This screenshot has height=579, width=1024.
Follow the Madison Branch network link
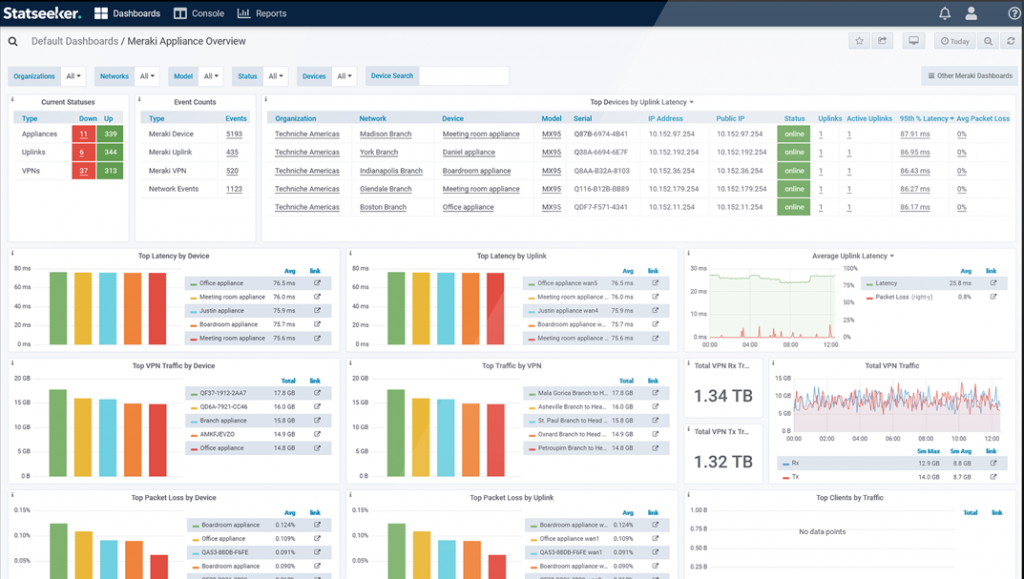pyautogui.click(x=386, y=134)
